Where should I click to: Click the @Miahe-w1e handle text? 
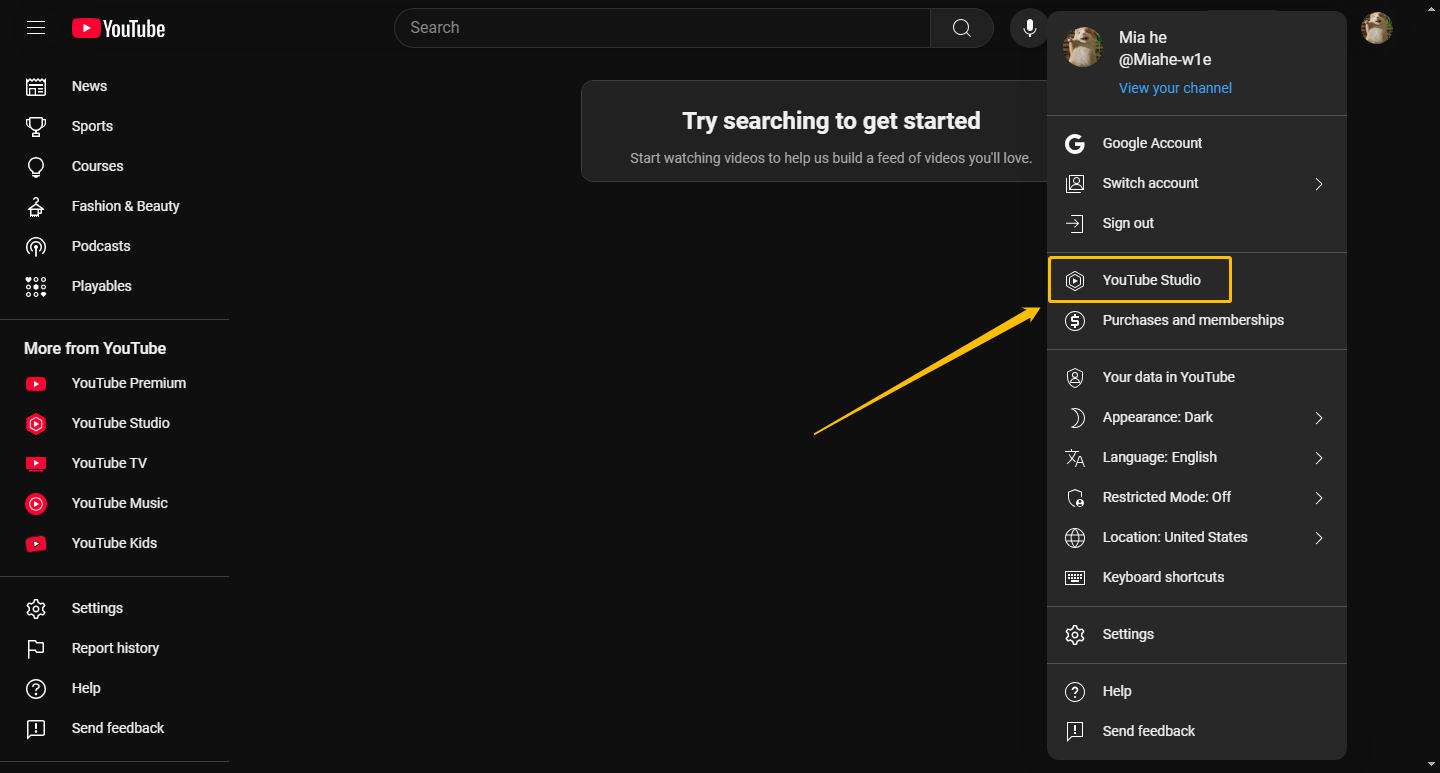1165,60
